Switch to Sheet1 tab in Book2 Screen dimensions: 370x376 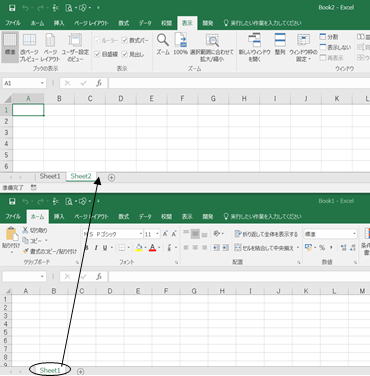(50, 176)
